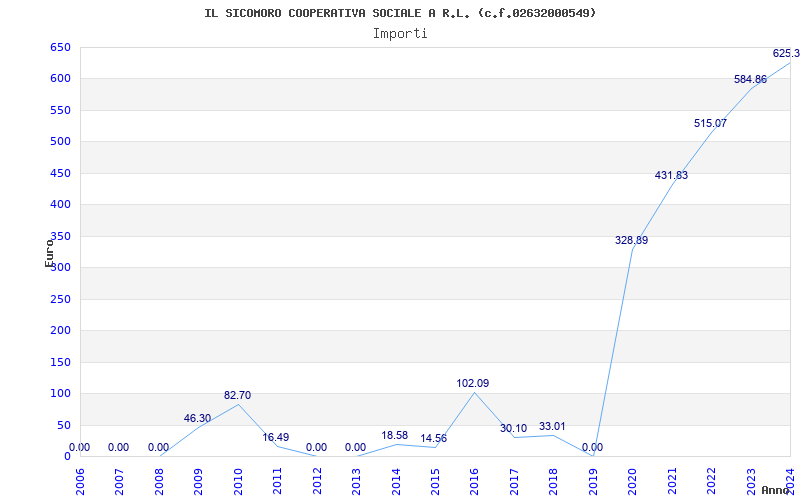800x500 pixels.
Task: Click the 82.70 data label for 2010
Action: 237,395
